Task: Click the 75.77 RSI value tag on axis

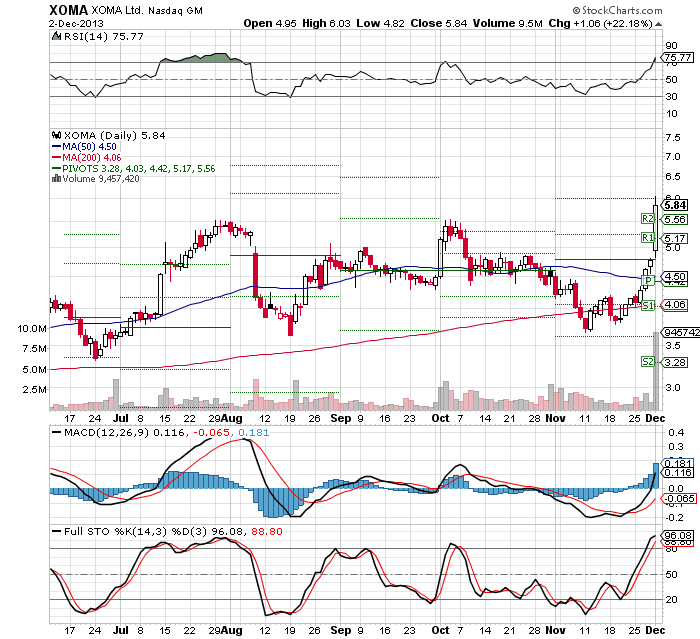Action: point(678,58)
